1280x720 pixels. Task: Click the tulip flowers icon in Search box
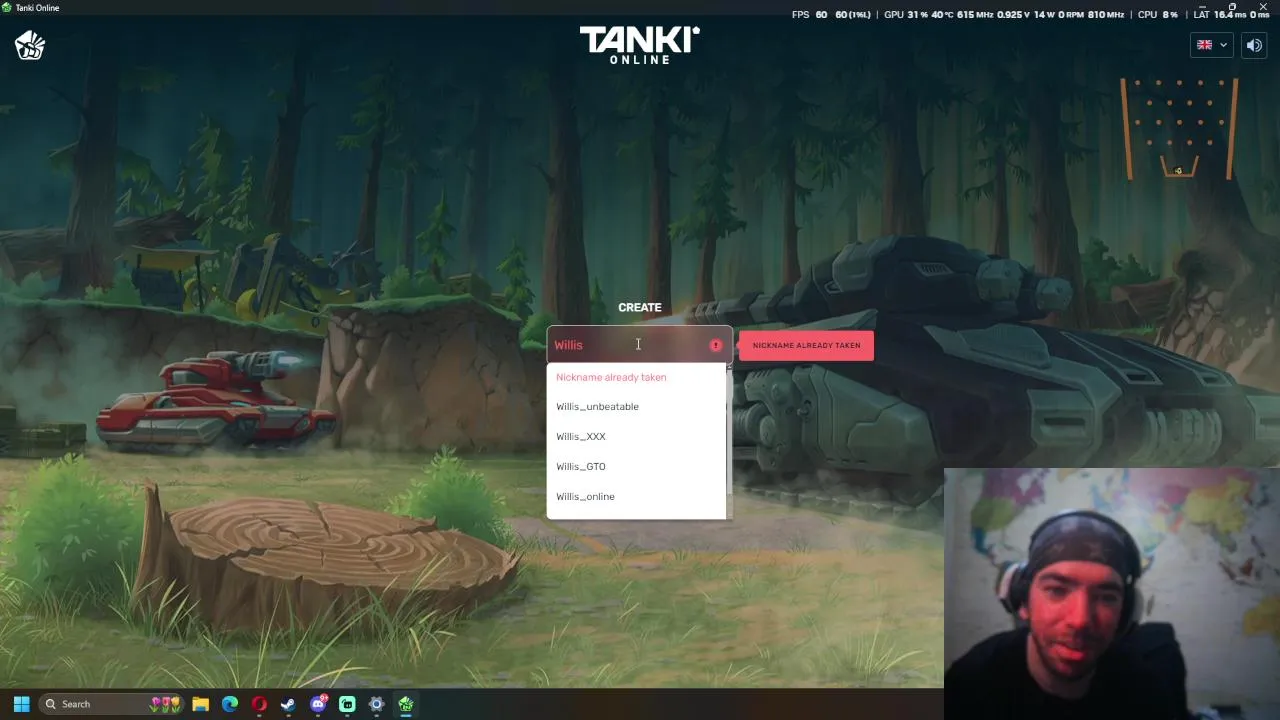pyautogui.click(x=165, y=704)
